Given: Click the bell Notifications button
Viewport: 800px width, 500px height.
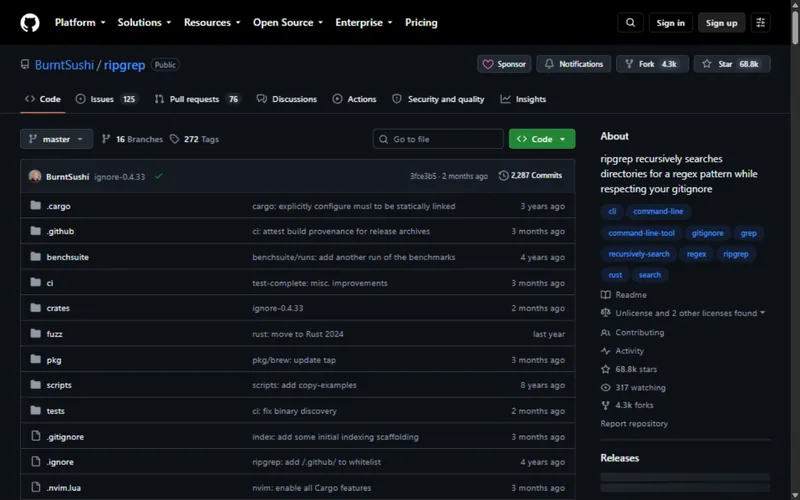Looking at the screenshot, I should (573, 64).
